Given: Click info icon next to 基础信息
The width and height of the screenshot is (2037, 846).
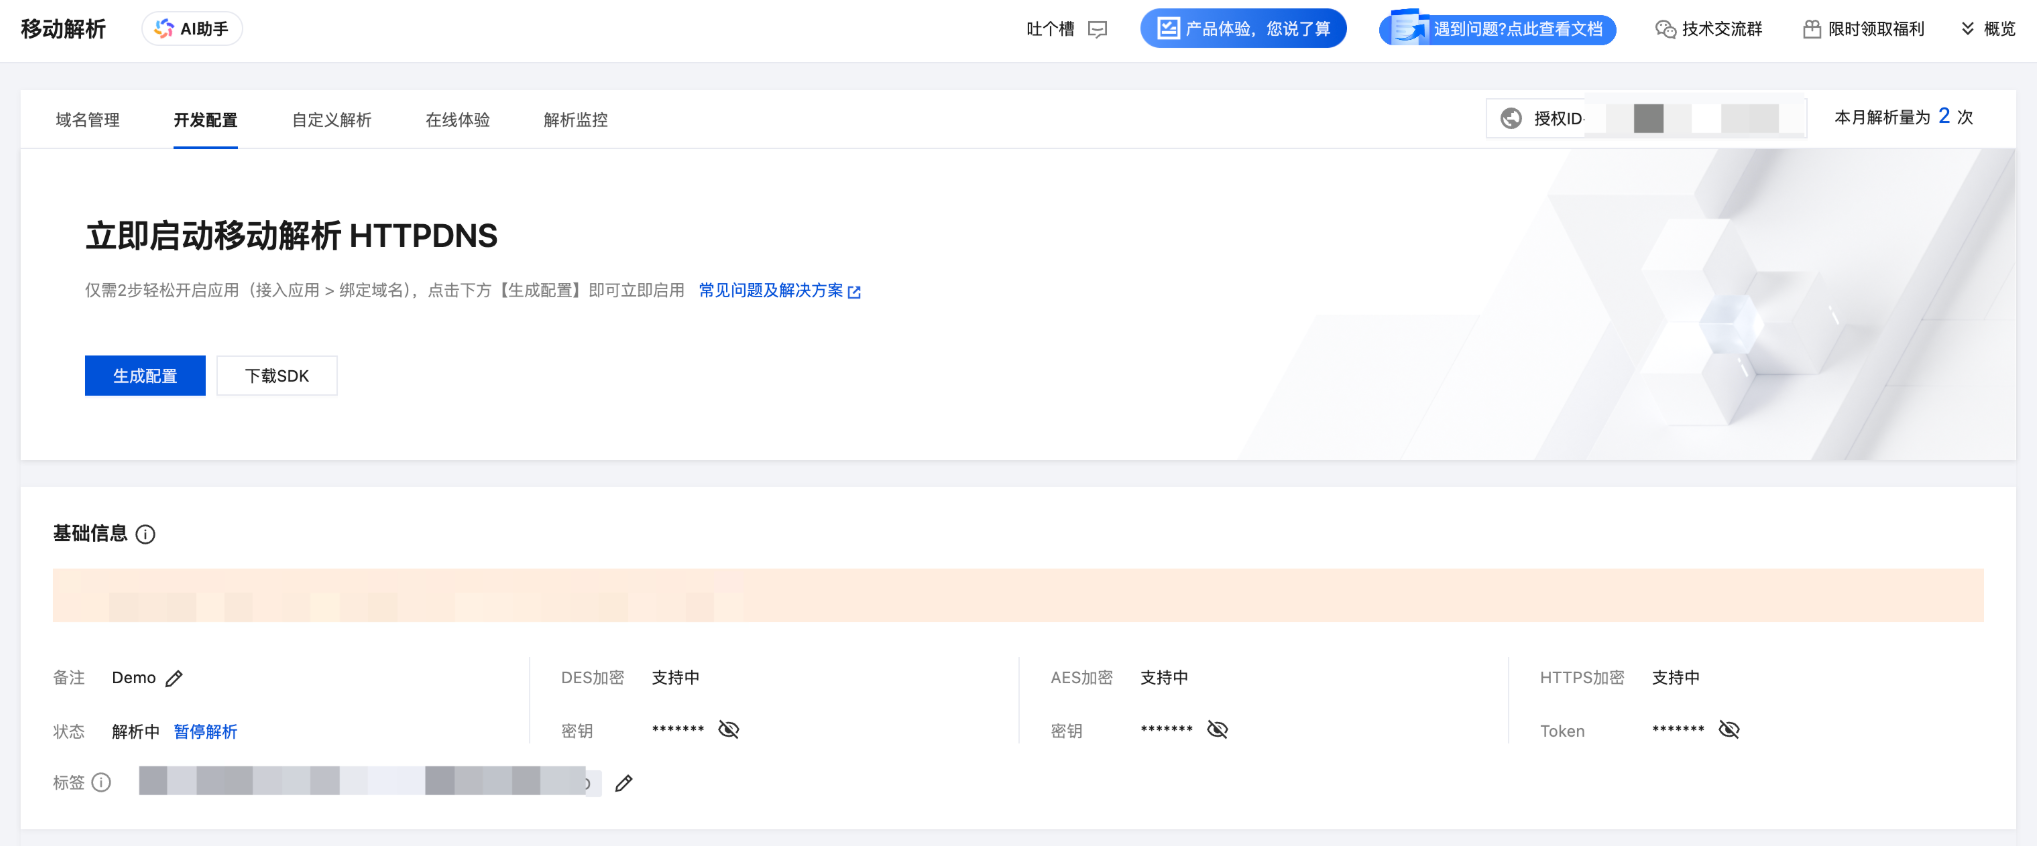Looking at the screenshot, I should [146, 535].
